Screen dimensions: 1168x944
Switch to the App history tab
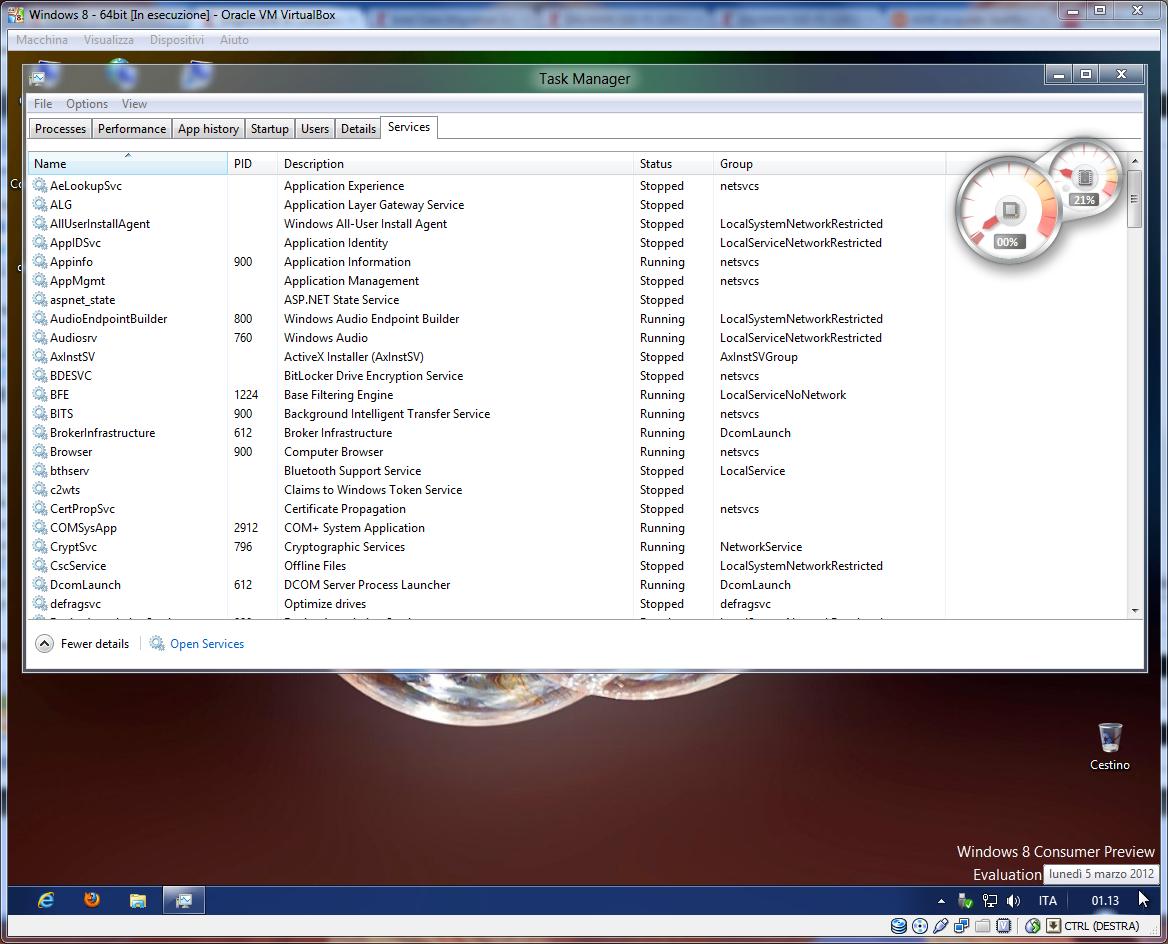209,129
